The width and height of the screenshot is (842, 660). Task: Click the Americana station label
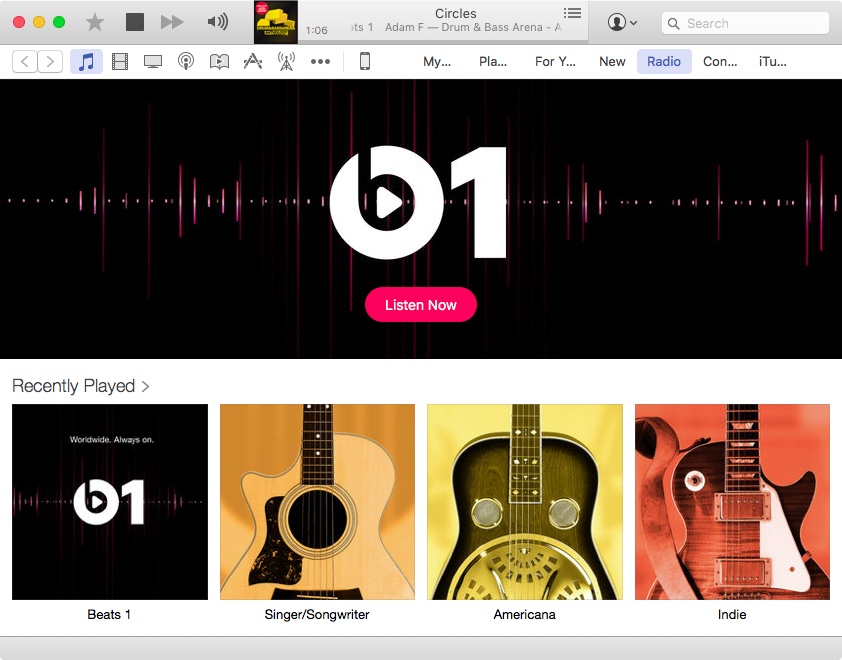point(525,614)
